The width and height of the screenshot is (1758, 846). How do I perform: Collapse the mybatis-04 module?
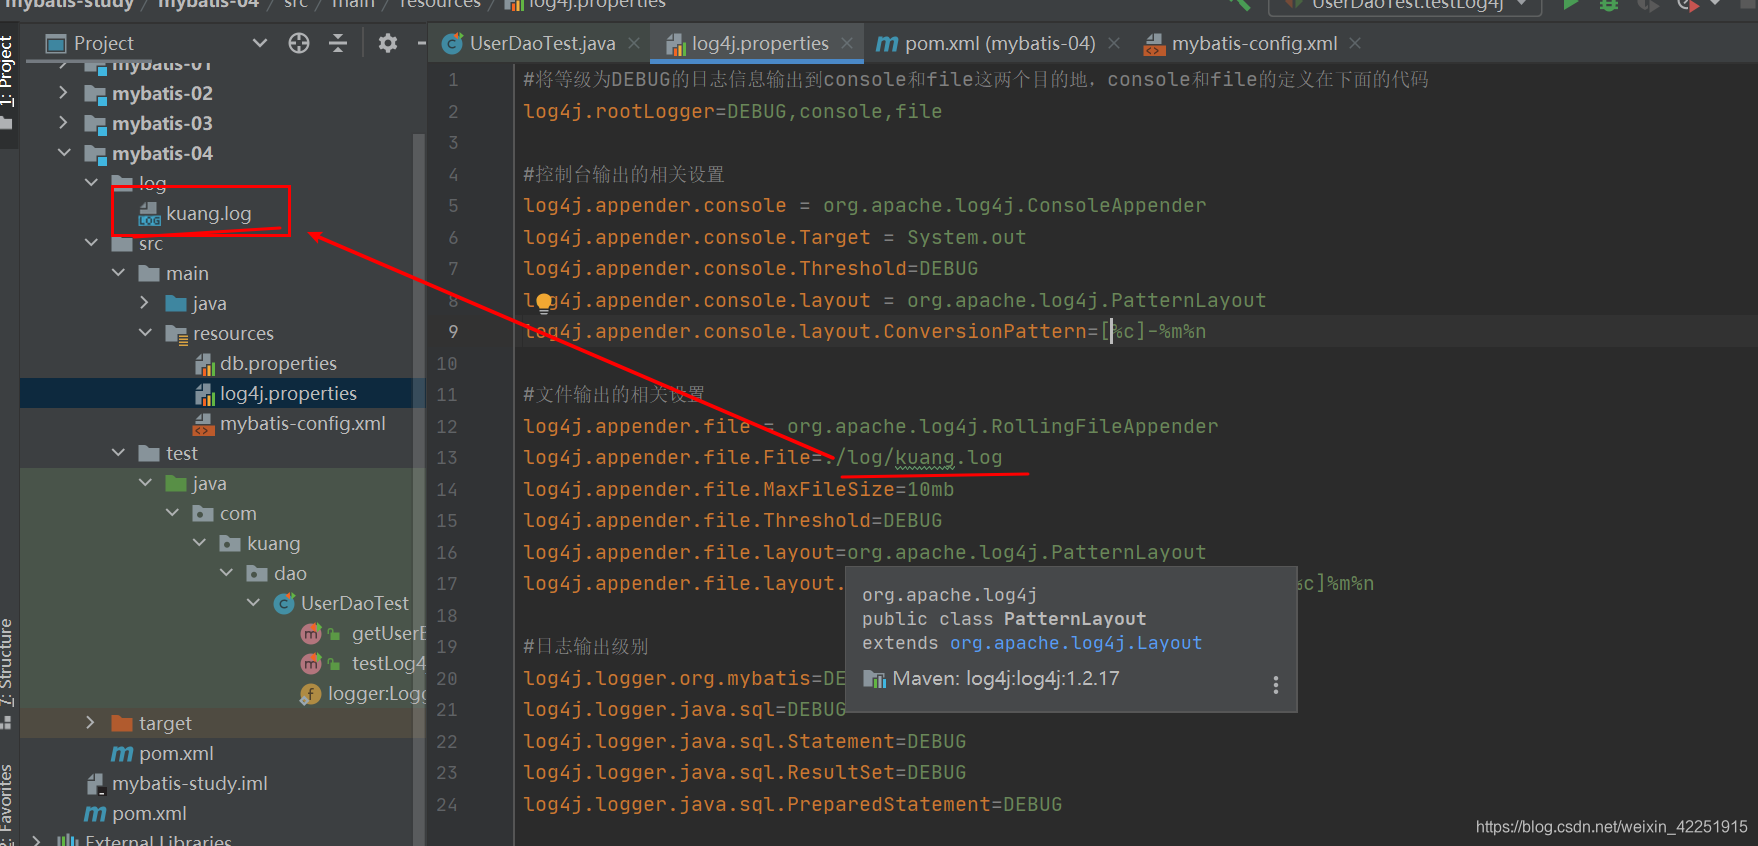pos(64,153)
